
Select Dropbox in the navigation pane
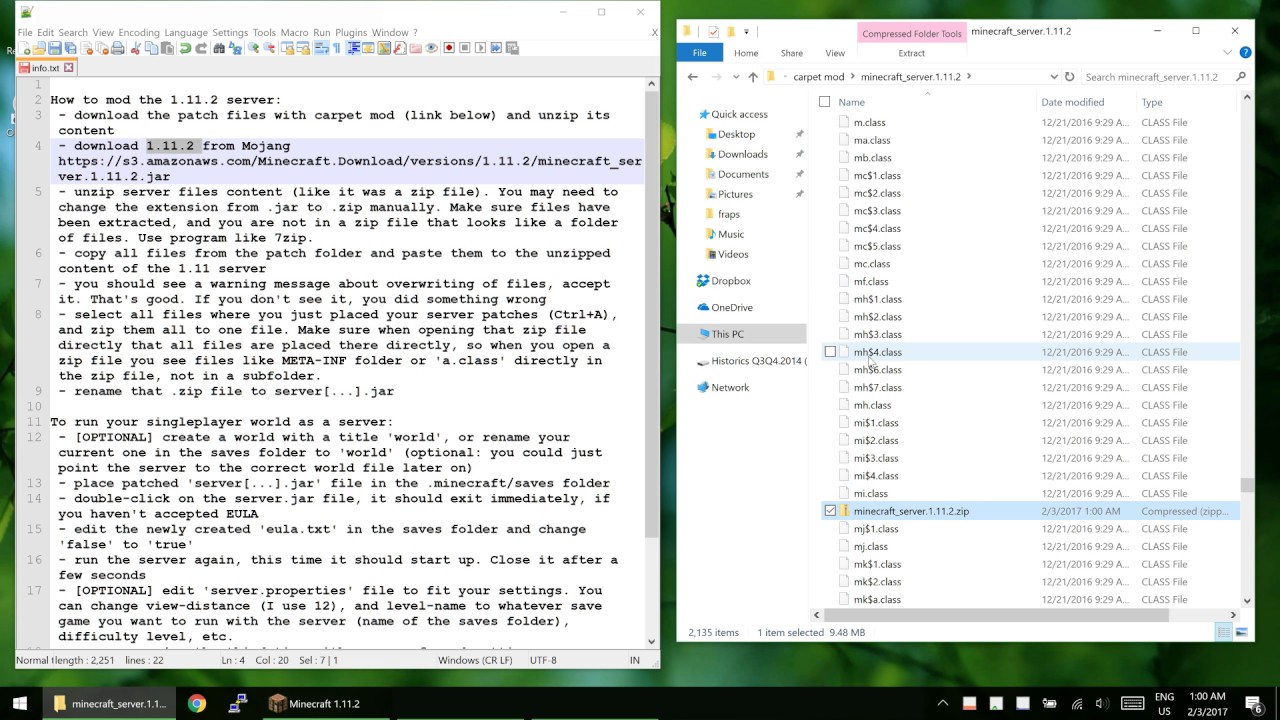(x=730, y=281)
